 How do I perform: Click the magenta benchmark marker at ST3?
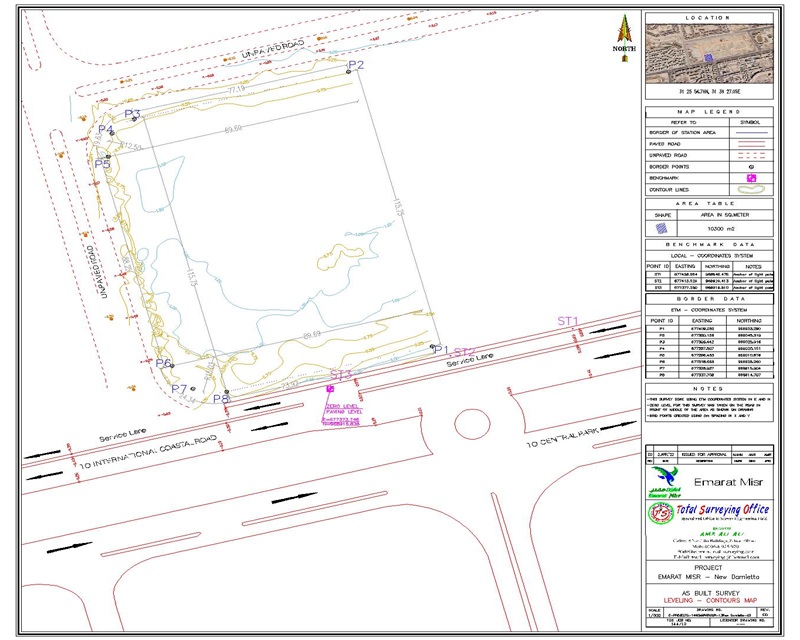330,389
